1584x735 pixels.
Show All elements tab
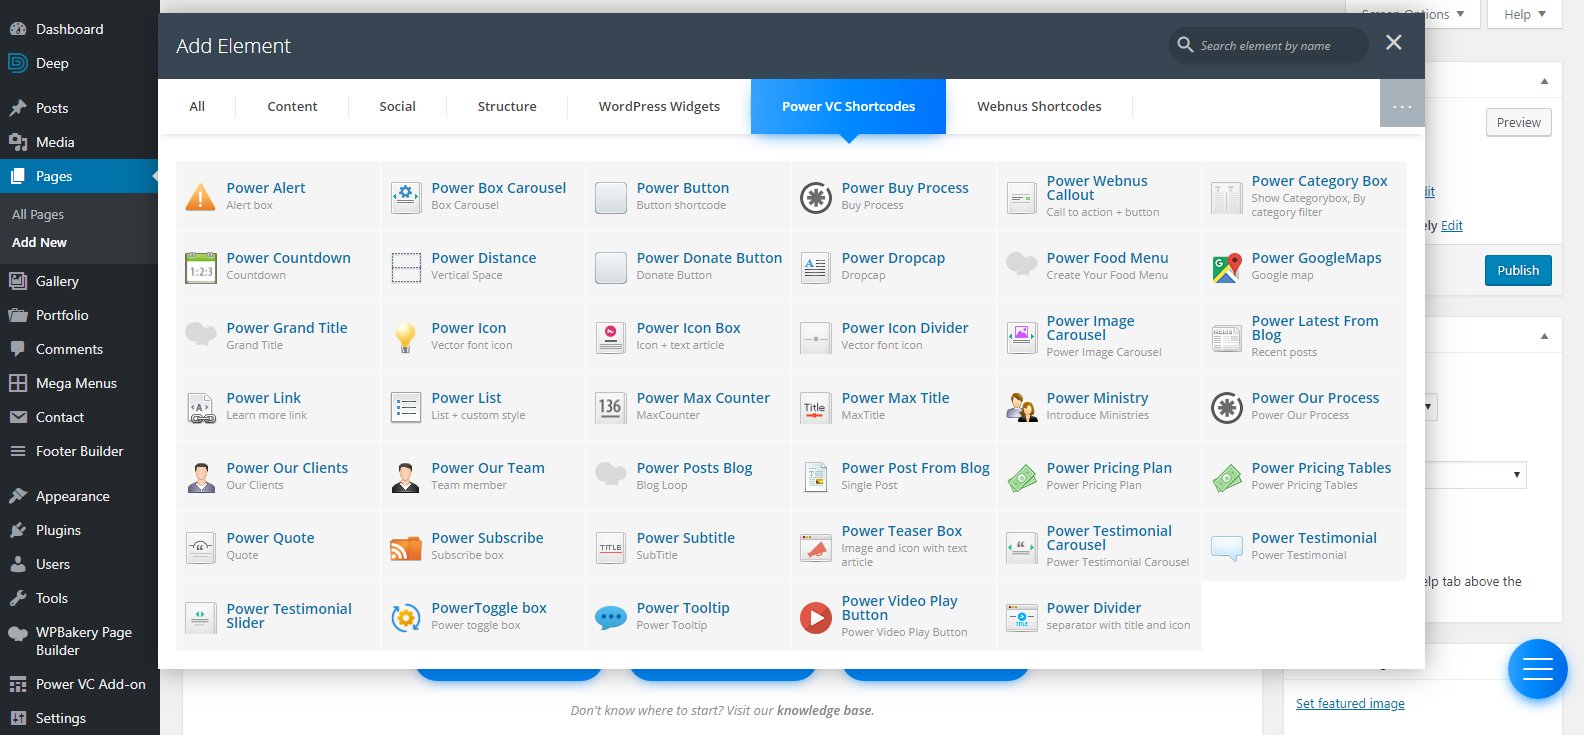coord(197,106)
